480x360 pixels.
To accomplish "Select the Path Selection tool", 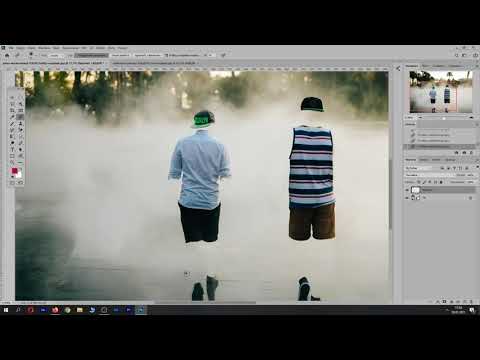I will pos(20,149).
